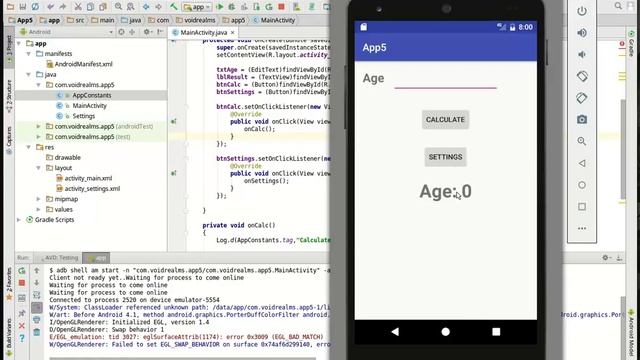
Task: Collapse the java folder
Action: [29, 74]
